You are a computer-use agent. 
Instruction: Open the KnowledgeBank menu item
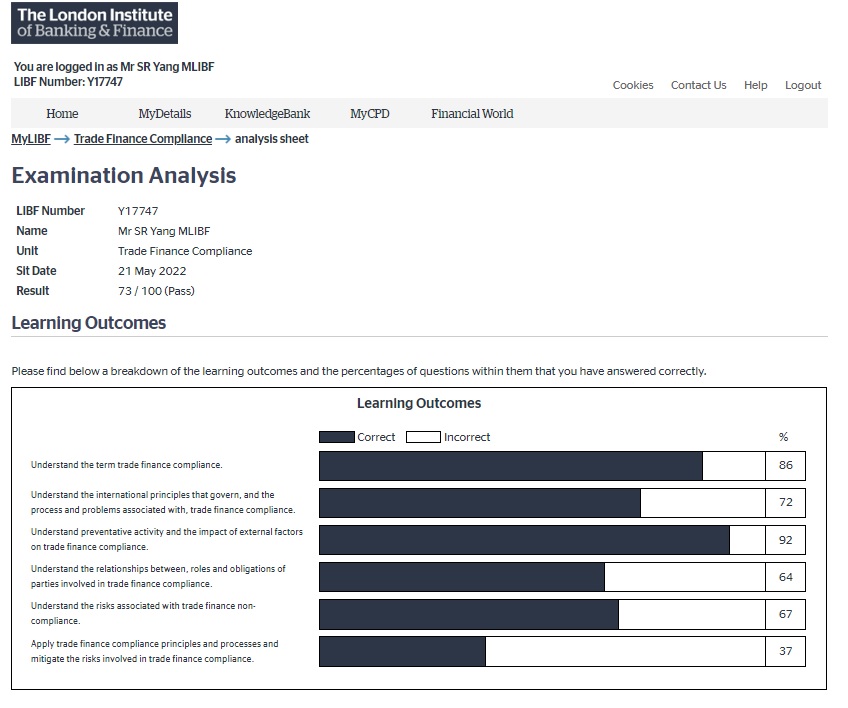point(267,114)
